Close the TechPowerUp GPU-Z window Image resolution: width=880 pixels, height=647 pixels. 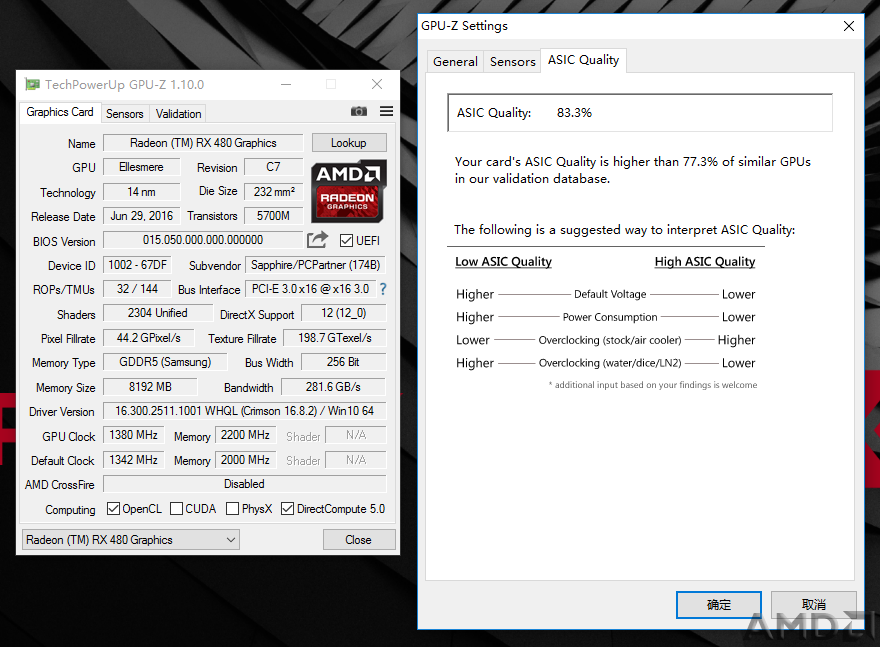(x=377, y=84)
